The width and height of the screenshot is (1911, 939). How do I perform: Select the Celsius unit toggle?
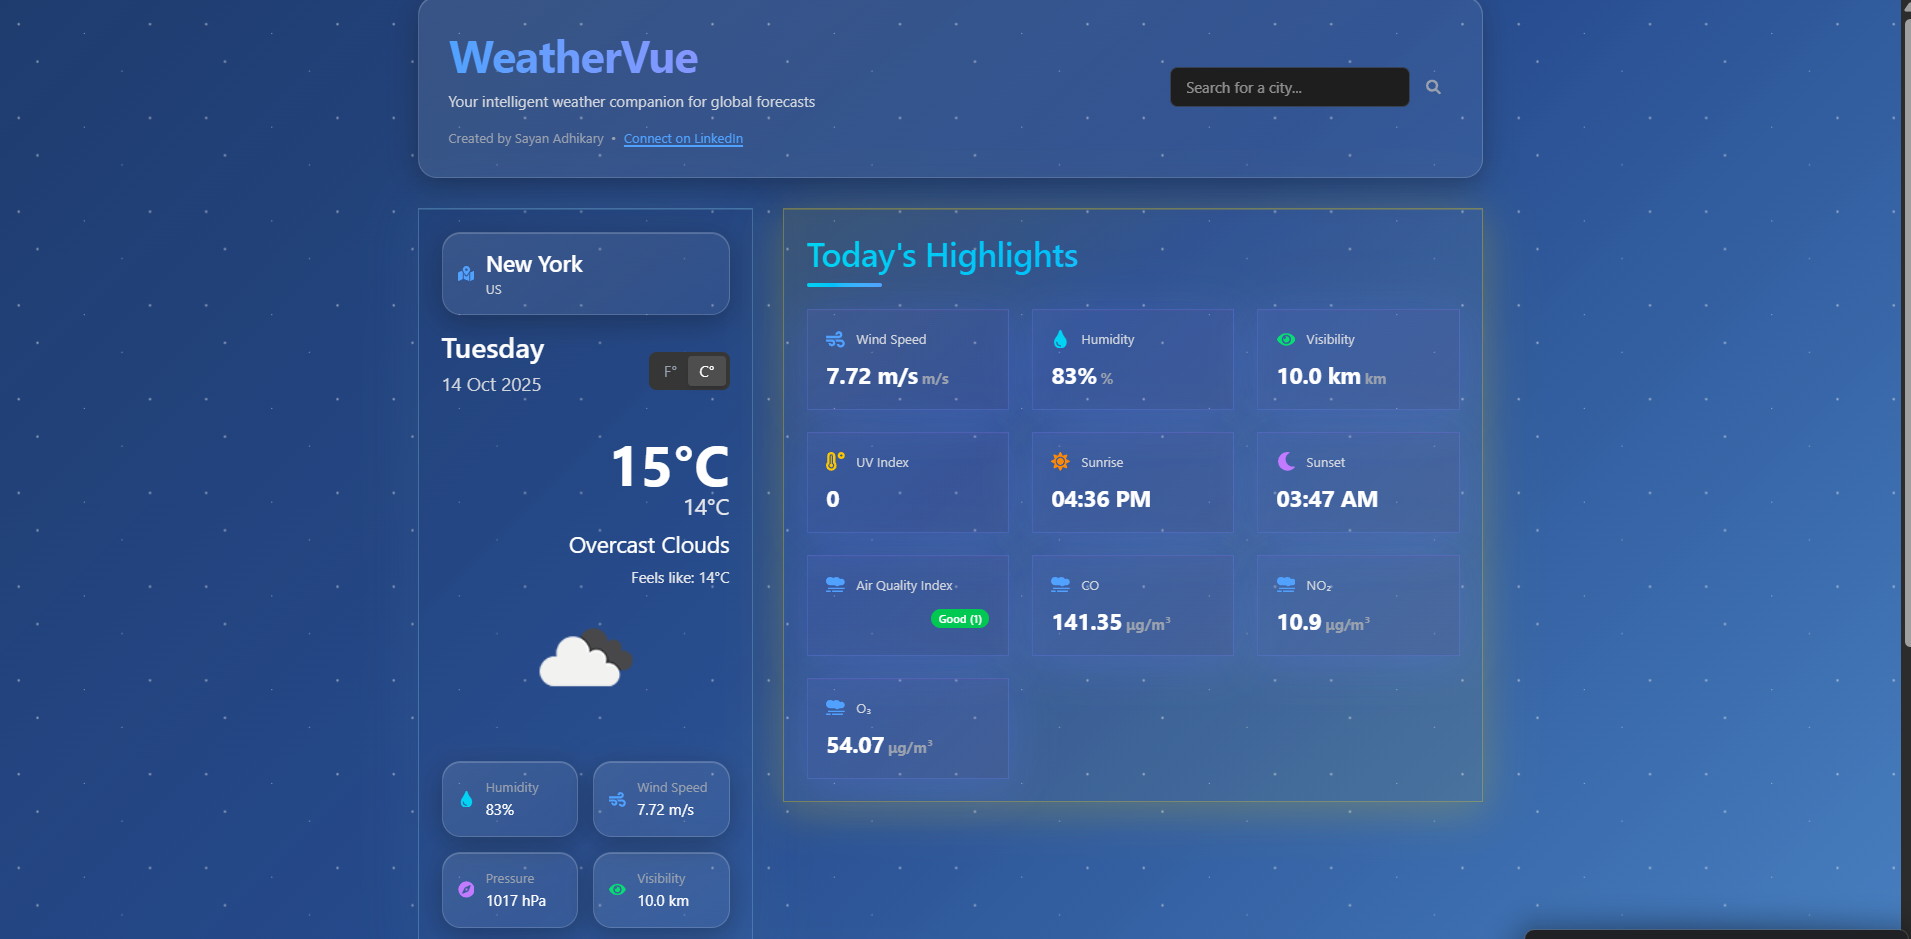706,371
